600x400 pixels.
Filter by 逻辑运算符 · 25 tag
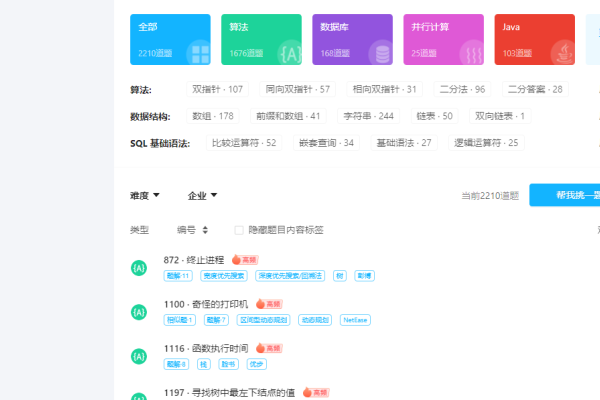[486, 143]
